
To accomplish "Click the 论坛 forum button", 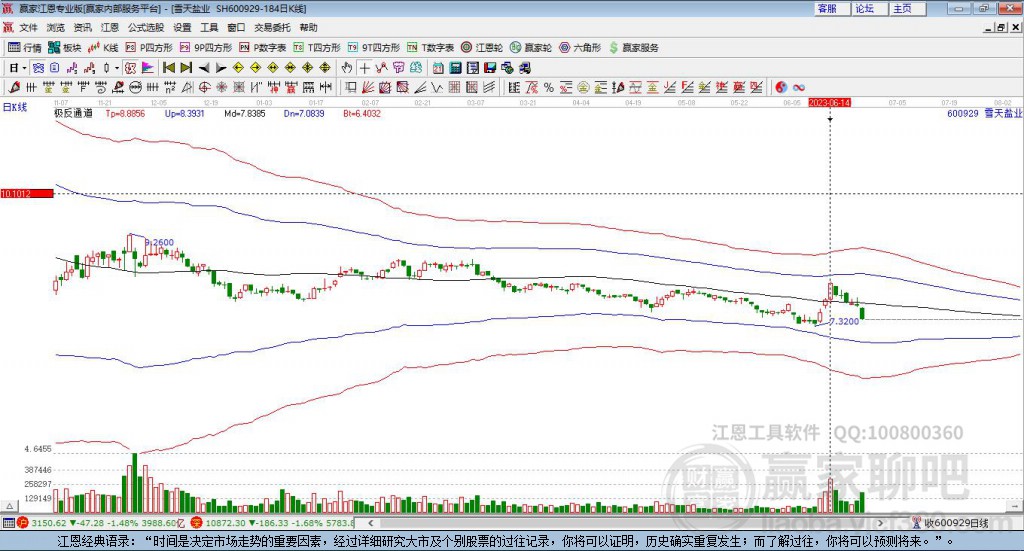I will (869, 8).
